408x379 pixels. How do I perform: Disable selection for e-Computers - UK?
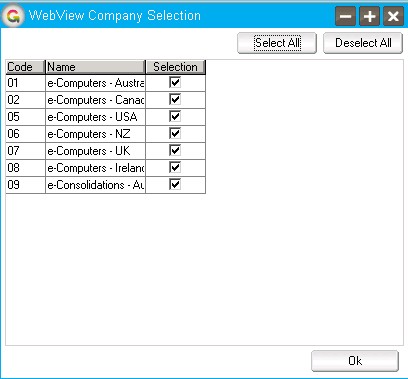[175, 150]
